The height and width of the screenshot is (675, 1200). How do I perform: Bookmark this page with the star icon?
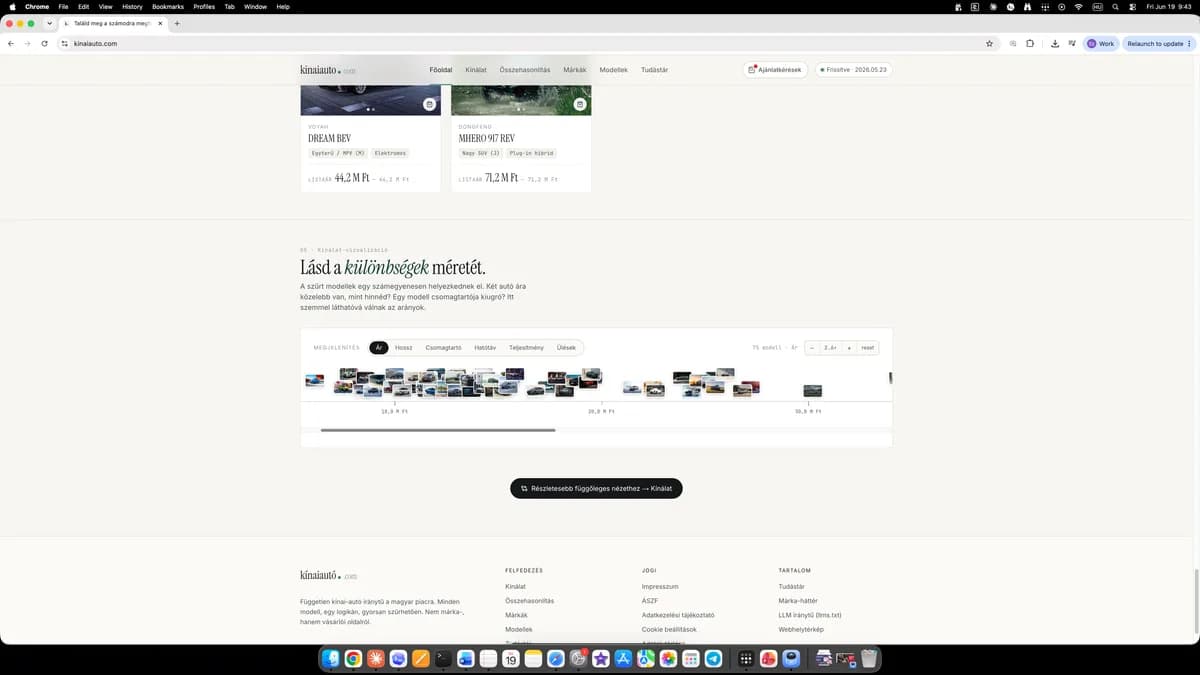click(x=989, y=44)
